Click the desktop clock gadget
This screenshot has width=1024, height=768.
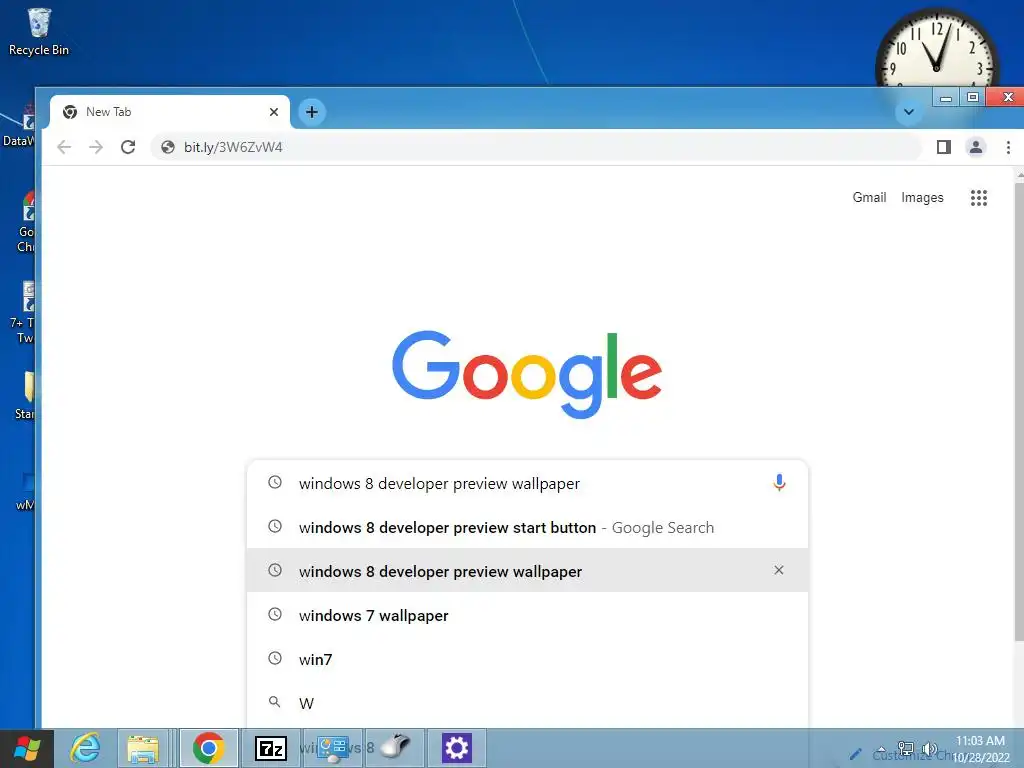[x=936, y=49]
